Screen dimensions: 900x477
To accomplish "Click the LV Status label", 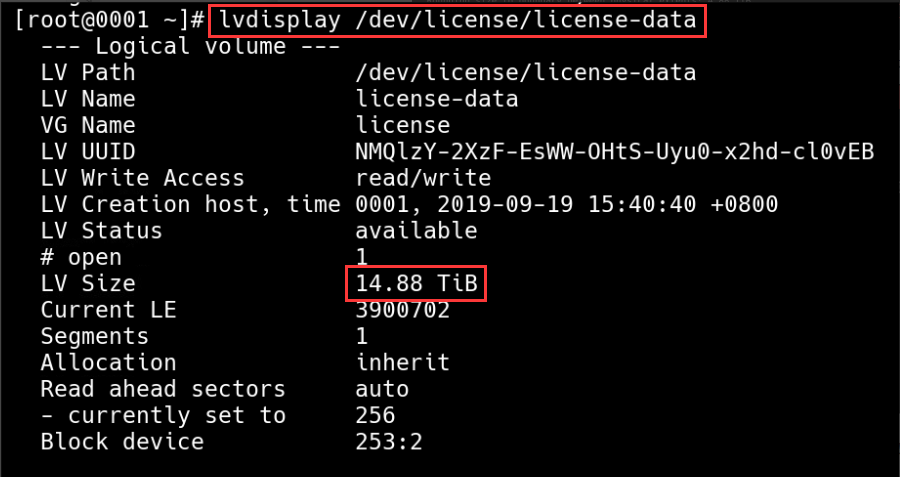I will point(102,231).
